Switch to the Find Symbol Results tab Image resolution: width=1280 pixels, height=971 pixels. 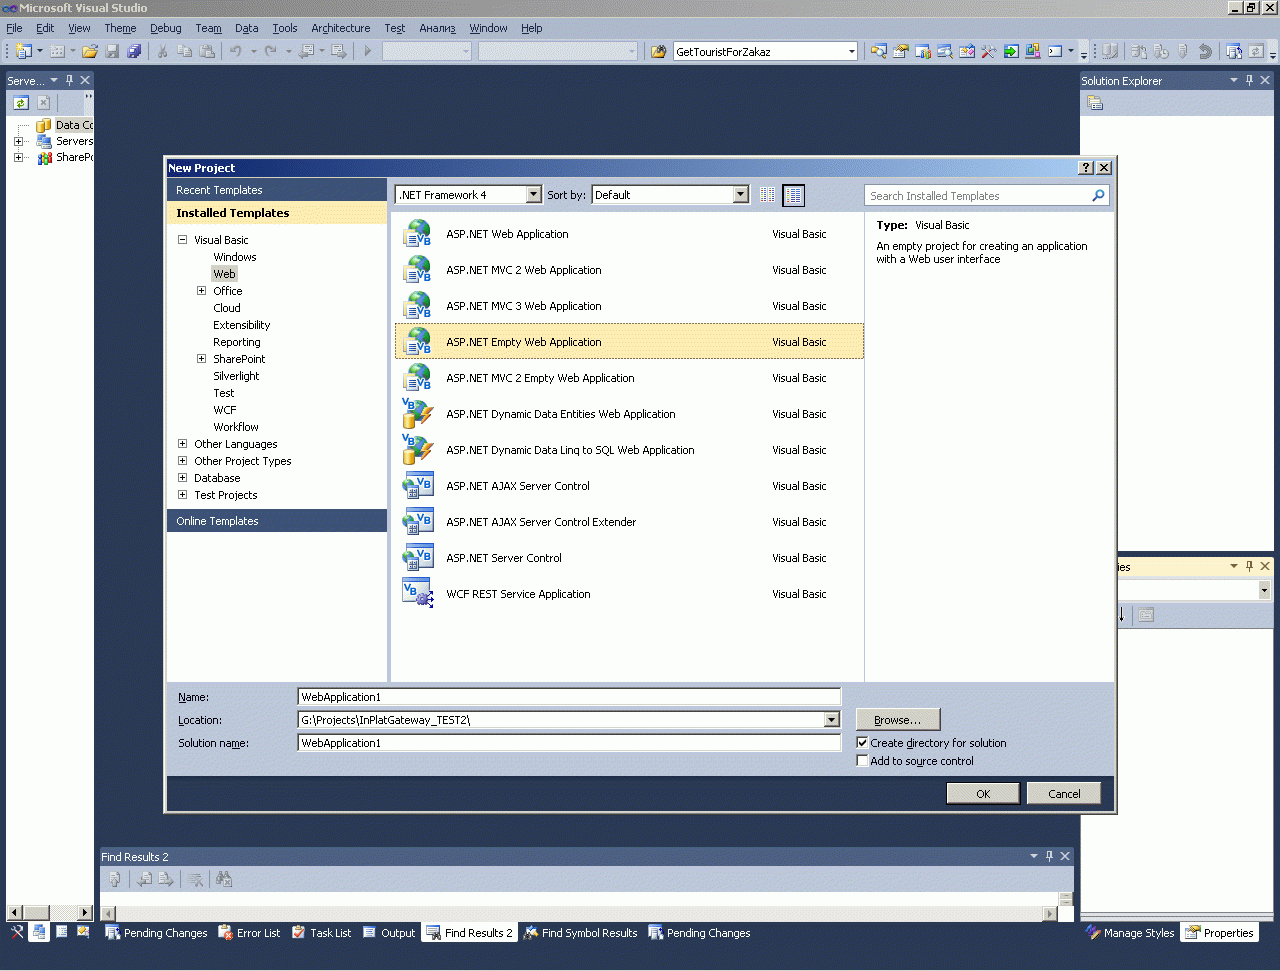coord(580,933)
